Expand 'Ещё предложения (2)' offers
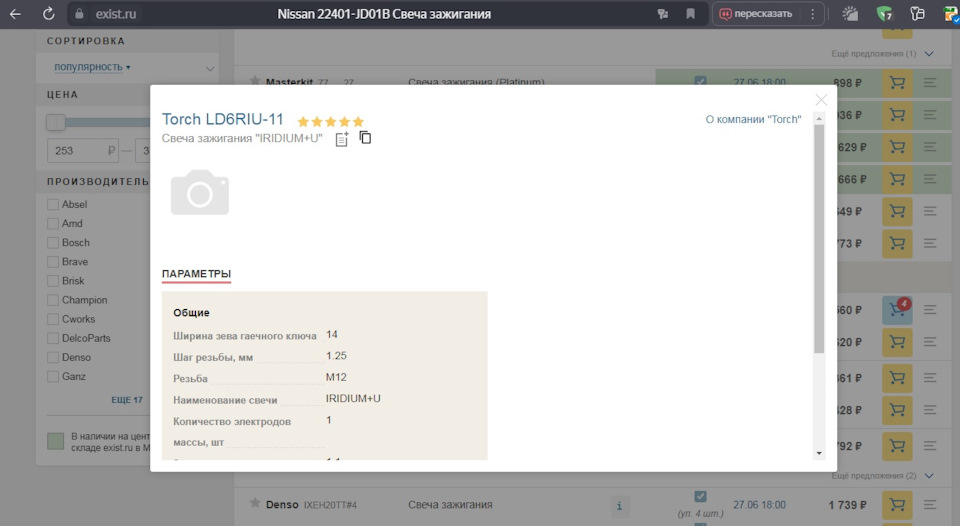Image resolution: width=960 pixels, height=526 pixels. 882,476
